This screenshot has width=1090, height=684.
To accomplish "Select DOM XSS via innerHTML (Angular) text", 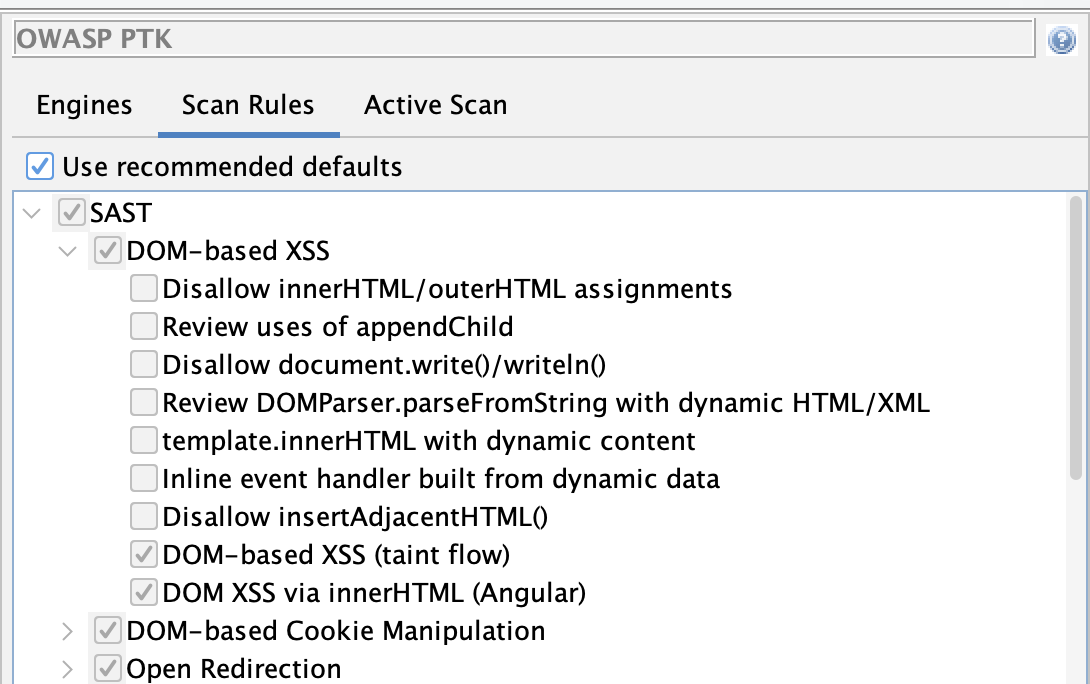I will (x=375, y=593).
